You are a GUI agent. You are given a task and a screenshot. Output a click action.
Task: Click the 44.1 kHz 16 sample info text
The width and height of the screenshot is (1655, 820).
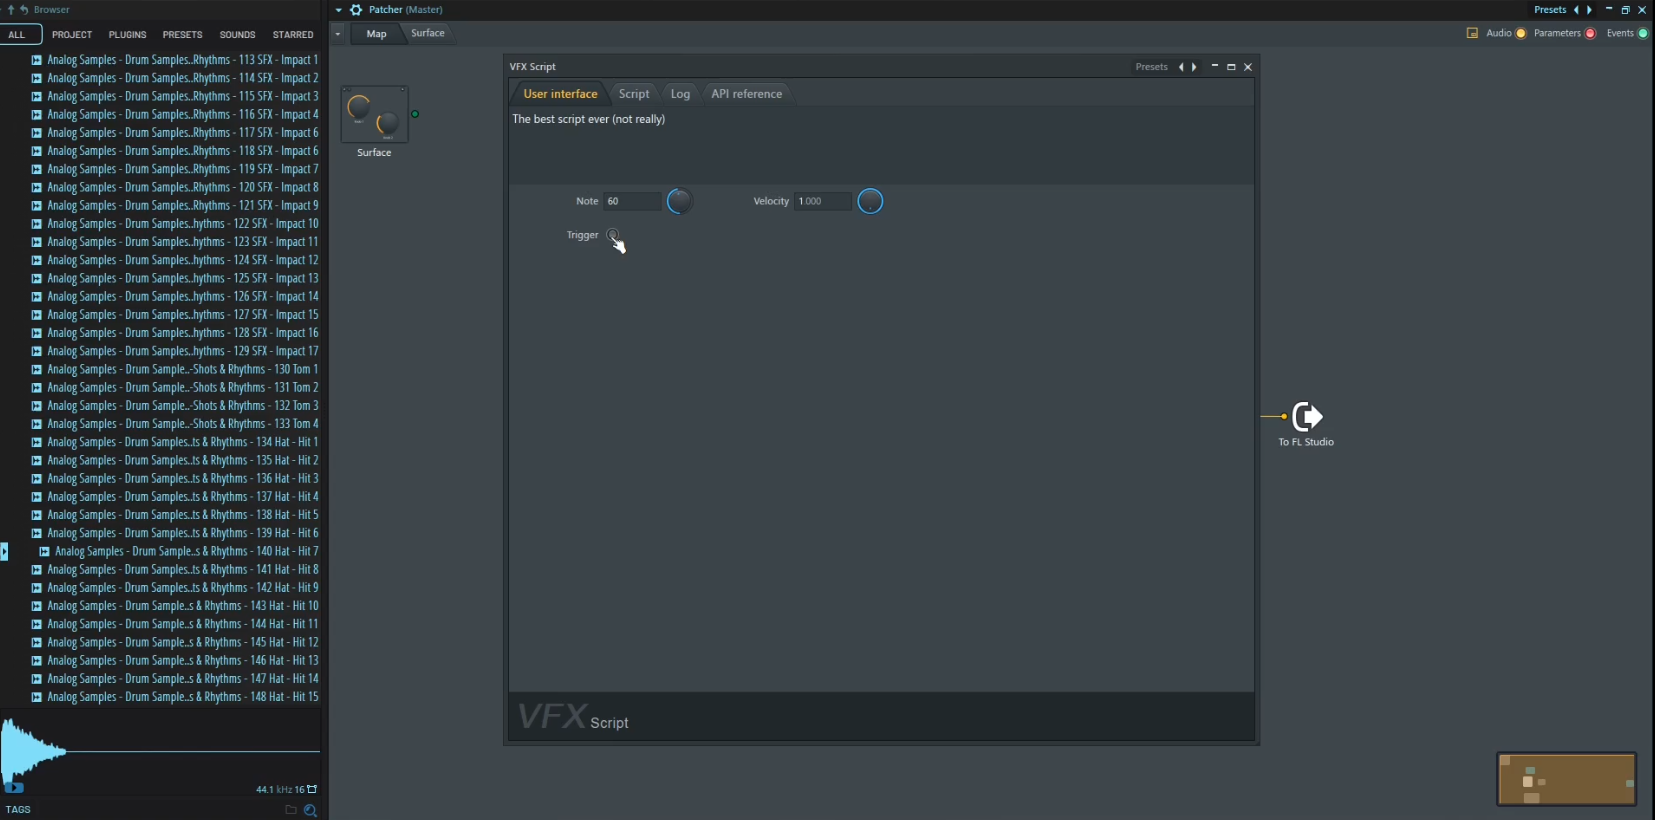(280, 789)
